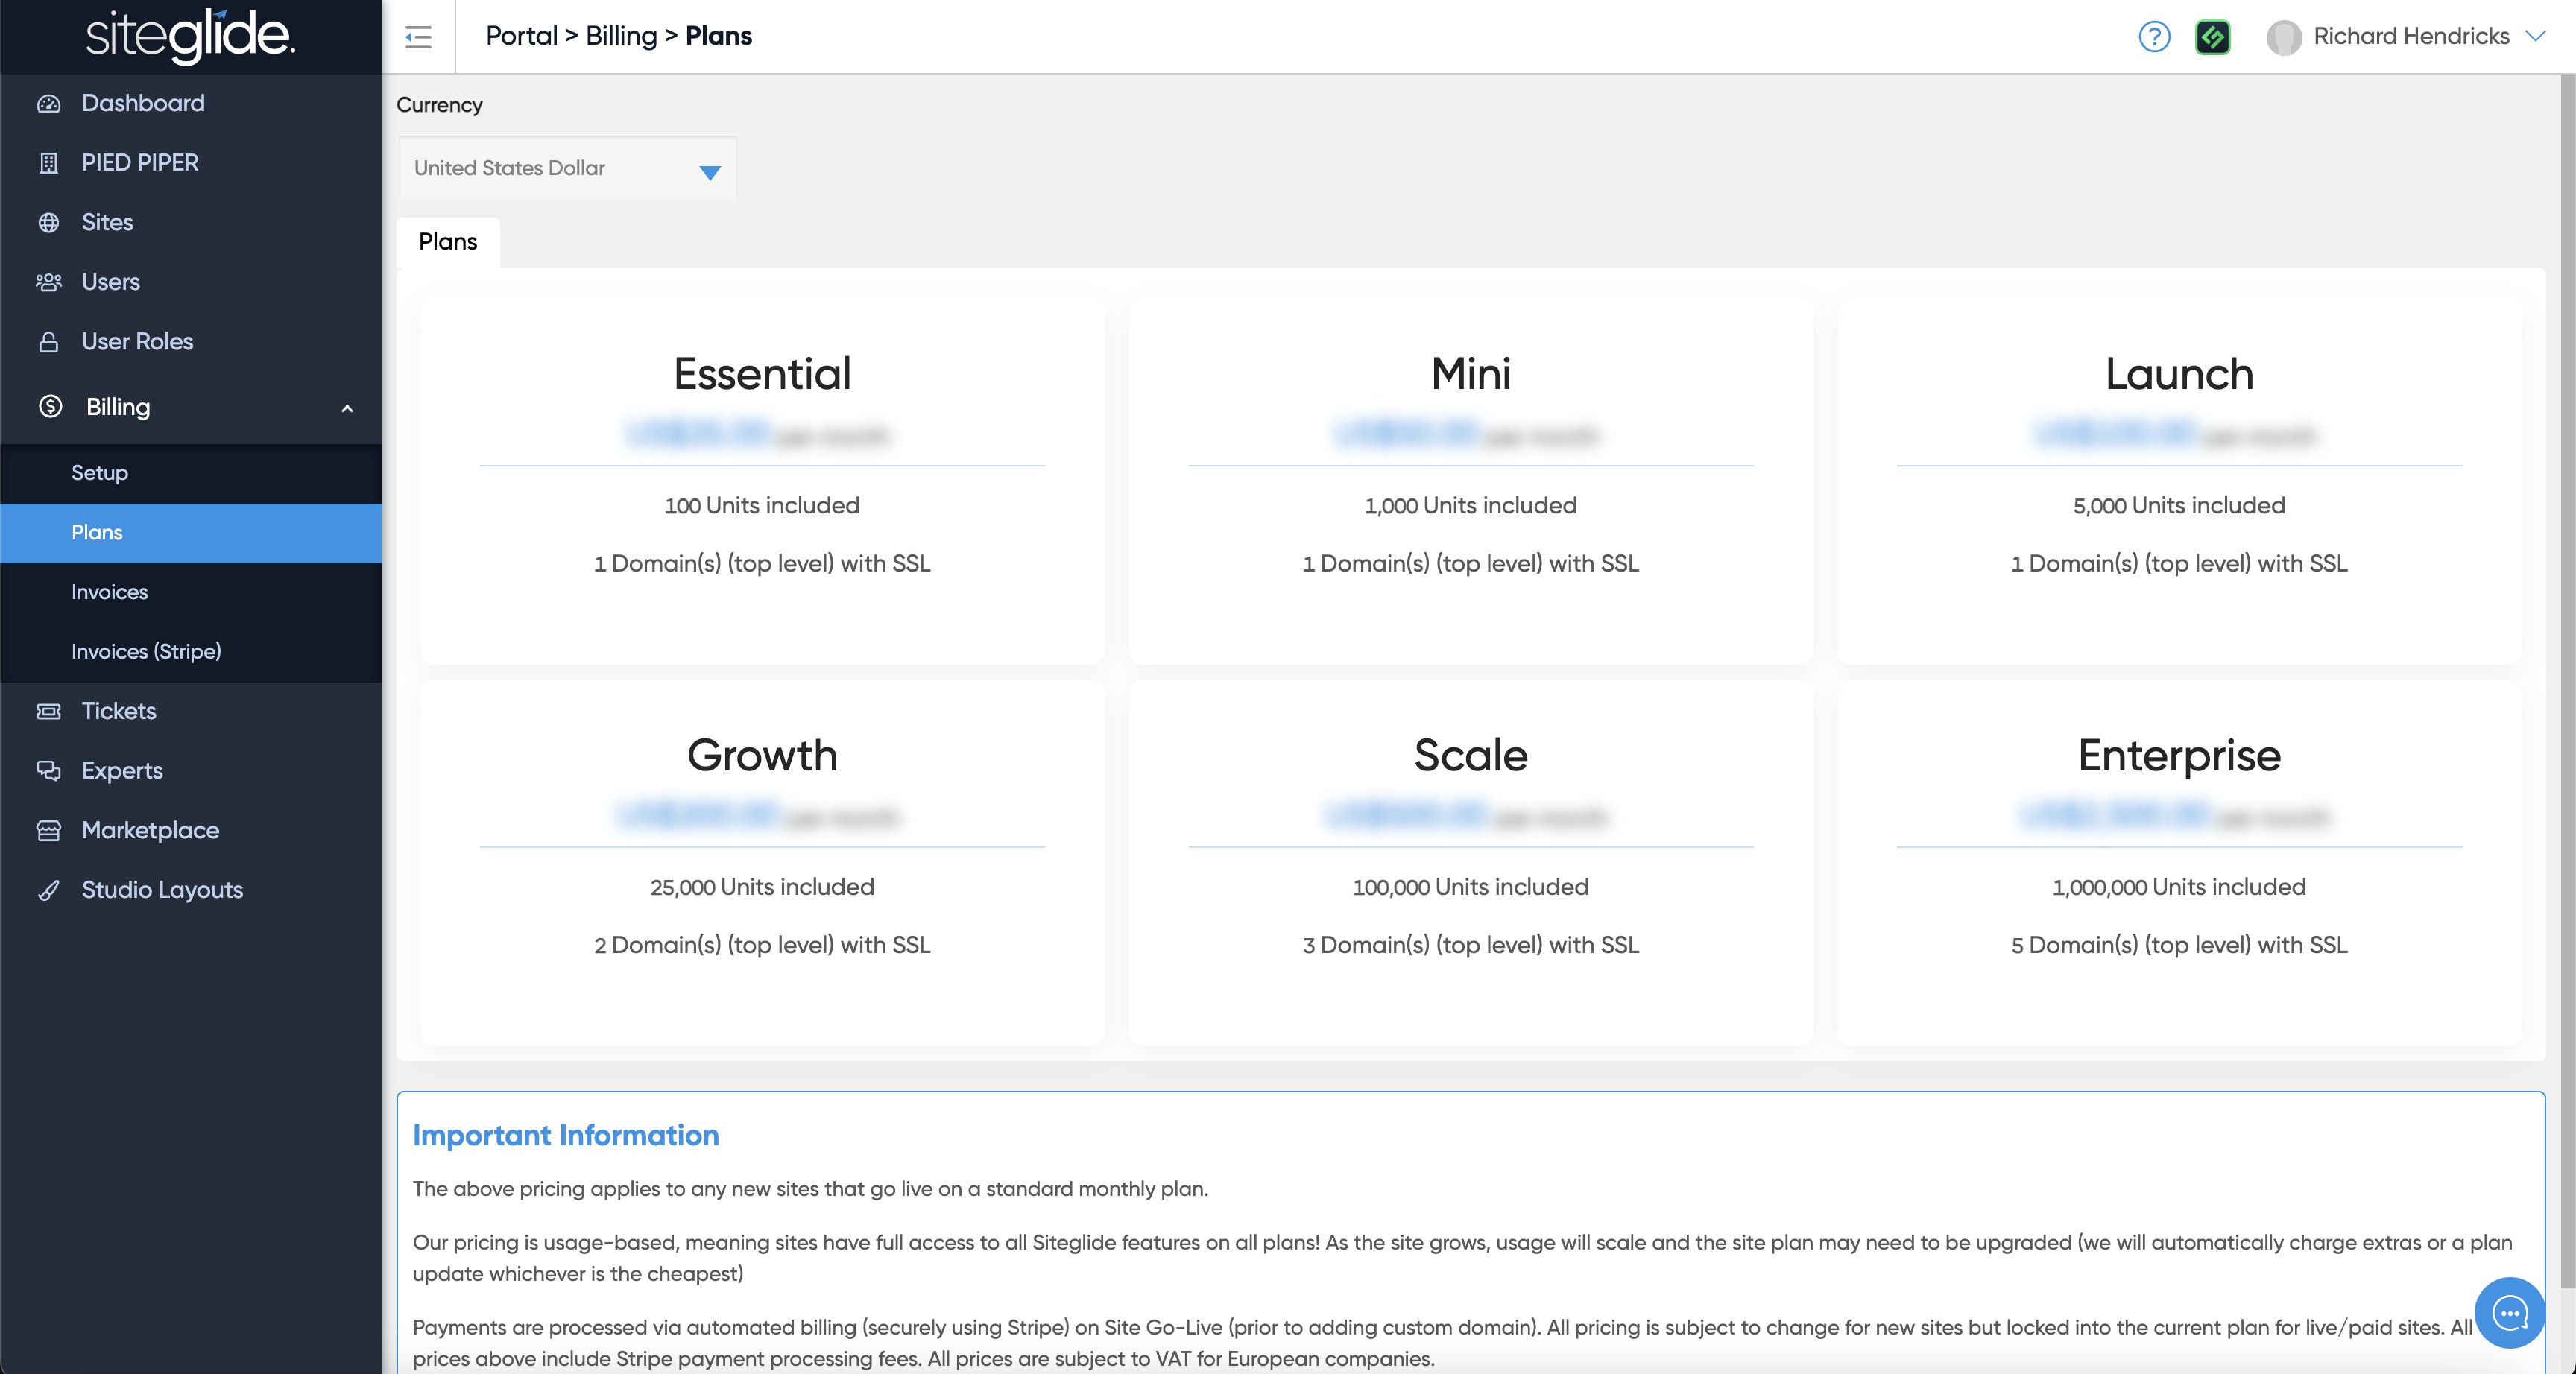Click the page's vertical scrollbar
This screenshot has height=1374, width=2576.
tap(2566, 680)
